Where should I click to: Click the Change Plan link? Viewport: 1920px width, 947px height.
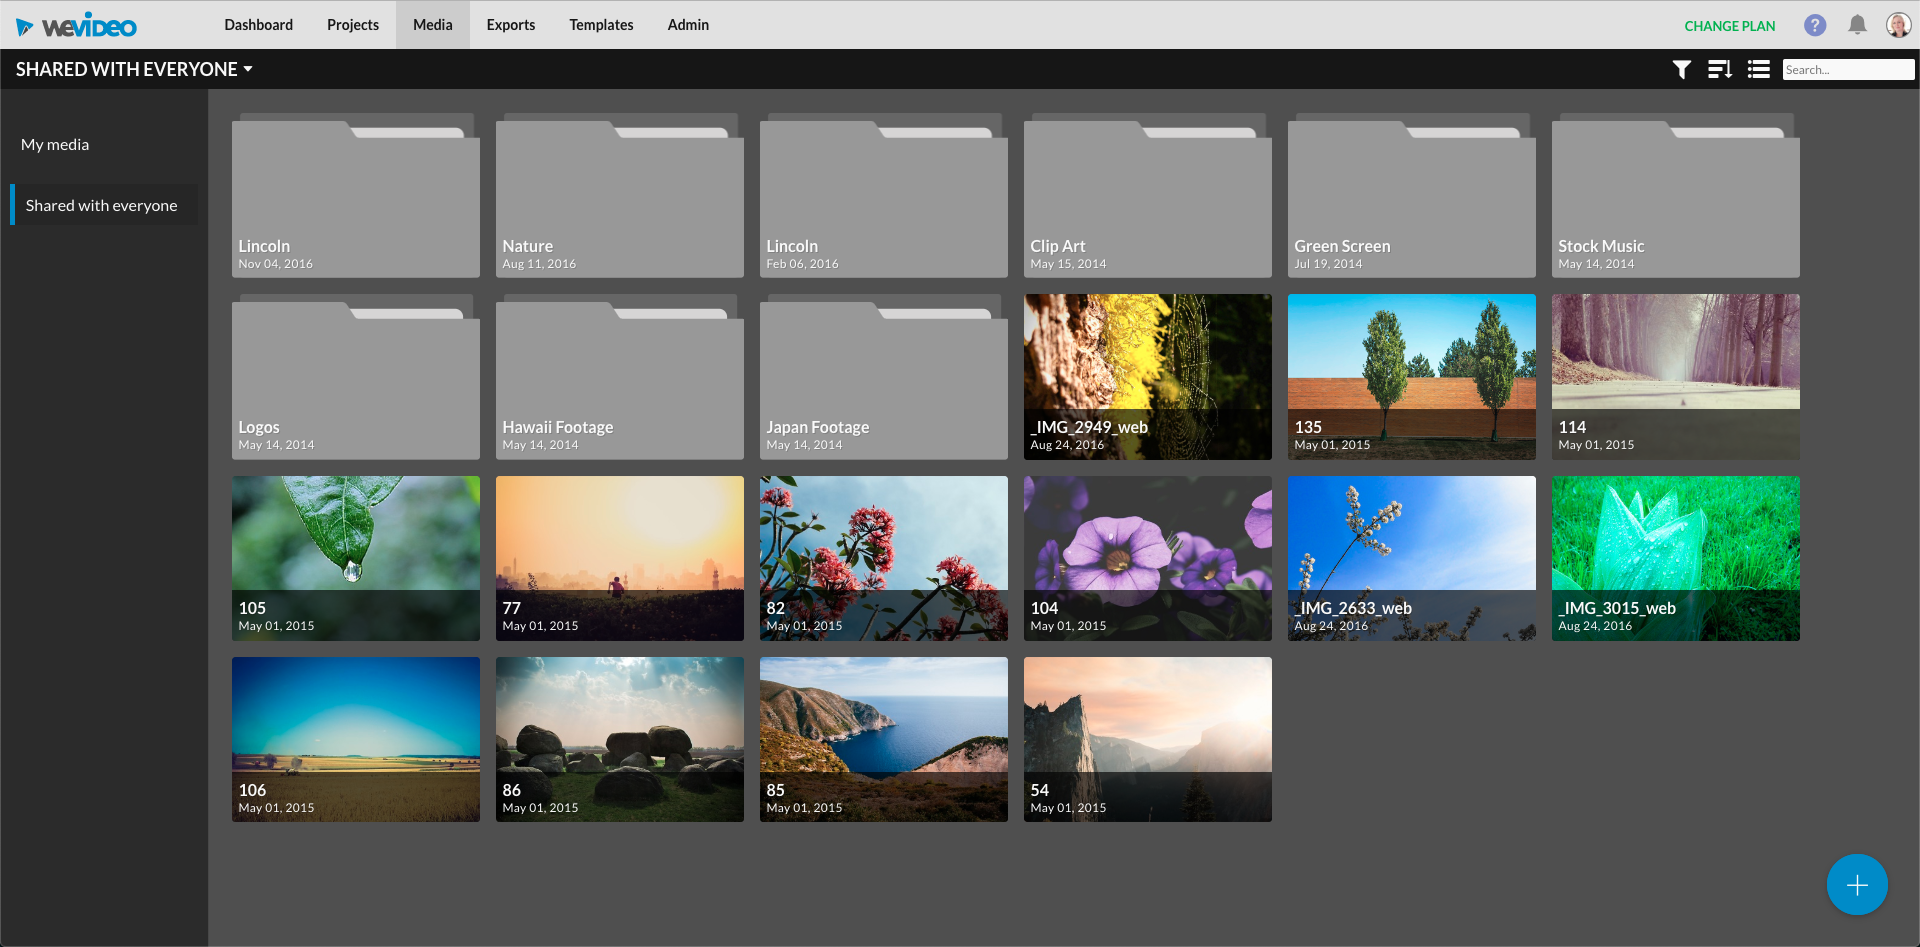1729,26
